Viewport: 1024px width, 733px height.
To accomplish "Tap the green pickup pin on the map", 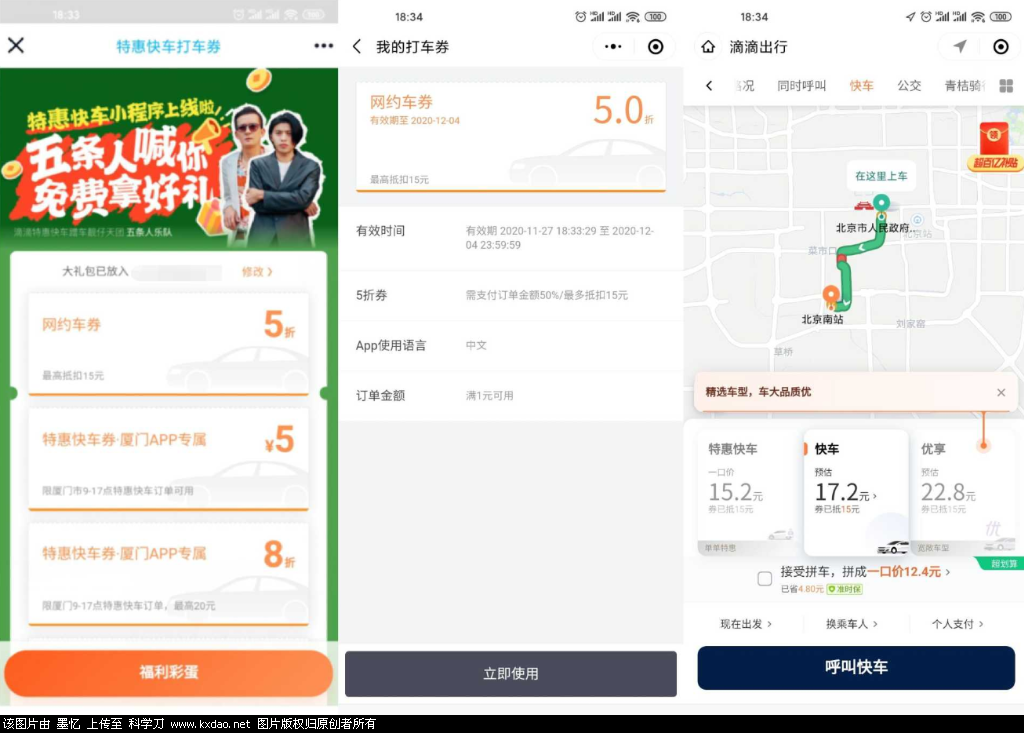I will pyautogui.click(x=882, y=203).
